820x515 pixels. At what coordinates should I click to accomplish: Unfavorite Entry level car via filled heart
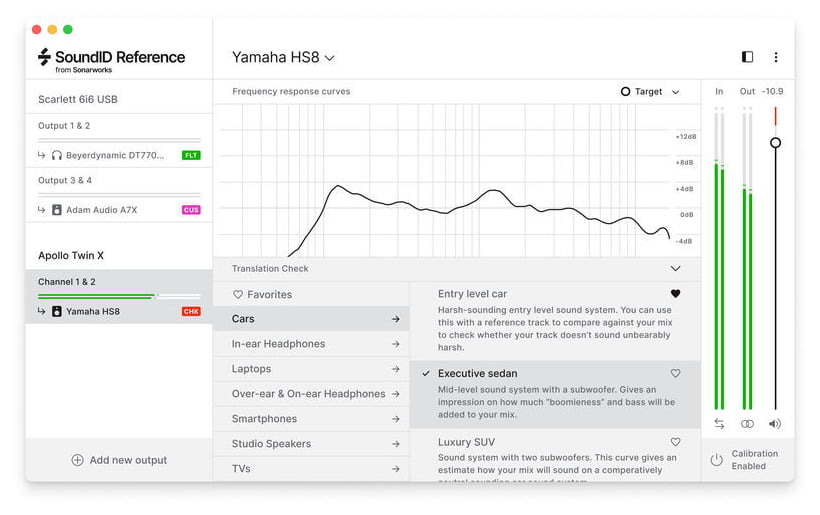(675, 294)
